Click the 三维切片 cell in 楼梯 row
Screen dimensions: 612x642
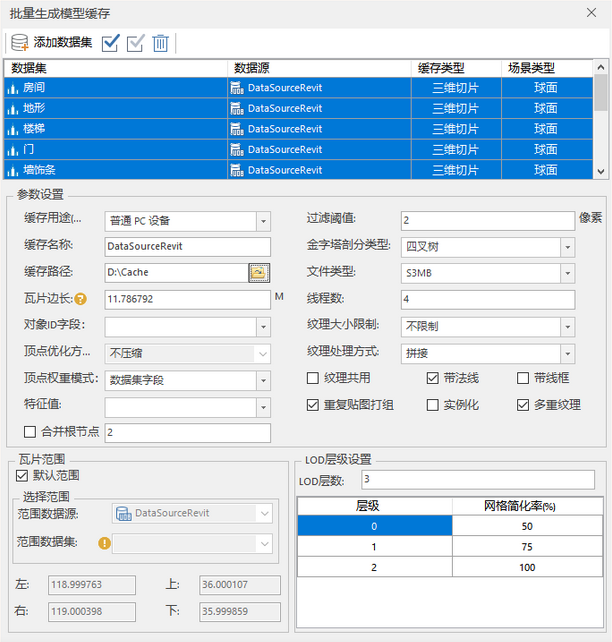456,129
